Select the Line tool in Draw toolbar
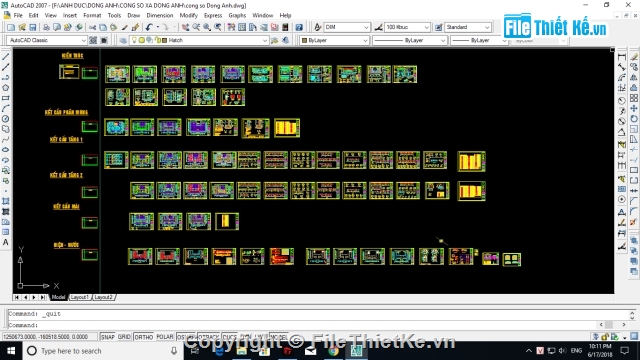This screenshot has height=360, width=640. point(6,57)
